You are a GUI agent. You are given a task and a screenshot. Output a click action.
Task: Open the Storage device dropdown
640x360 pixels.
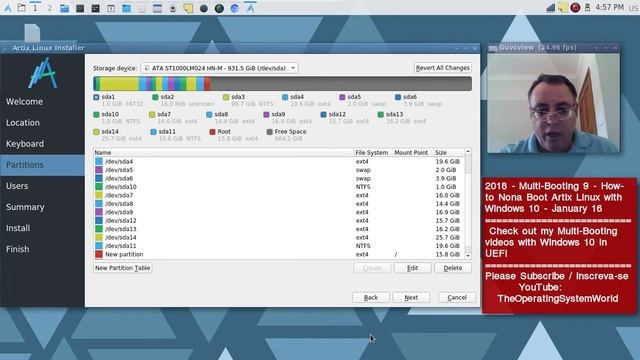point(220,68)
